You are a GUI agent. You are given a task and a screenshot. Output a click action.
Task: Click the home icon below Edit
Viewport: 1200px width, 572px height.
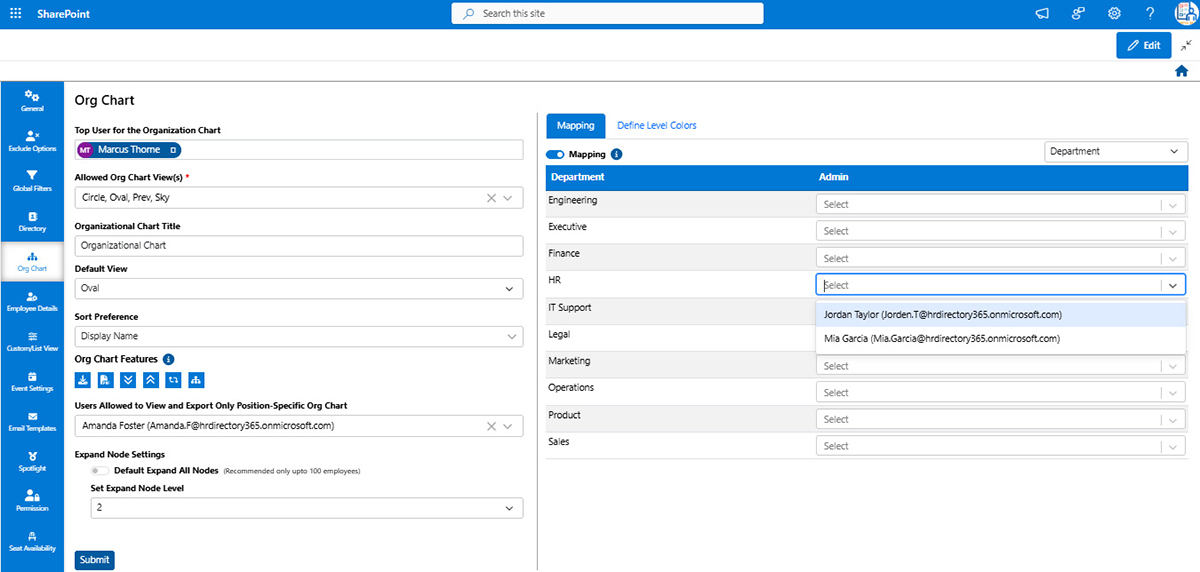1181,71
